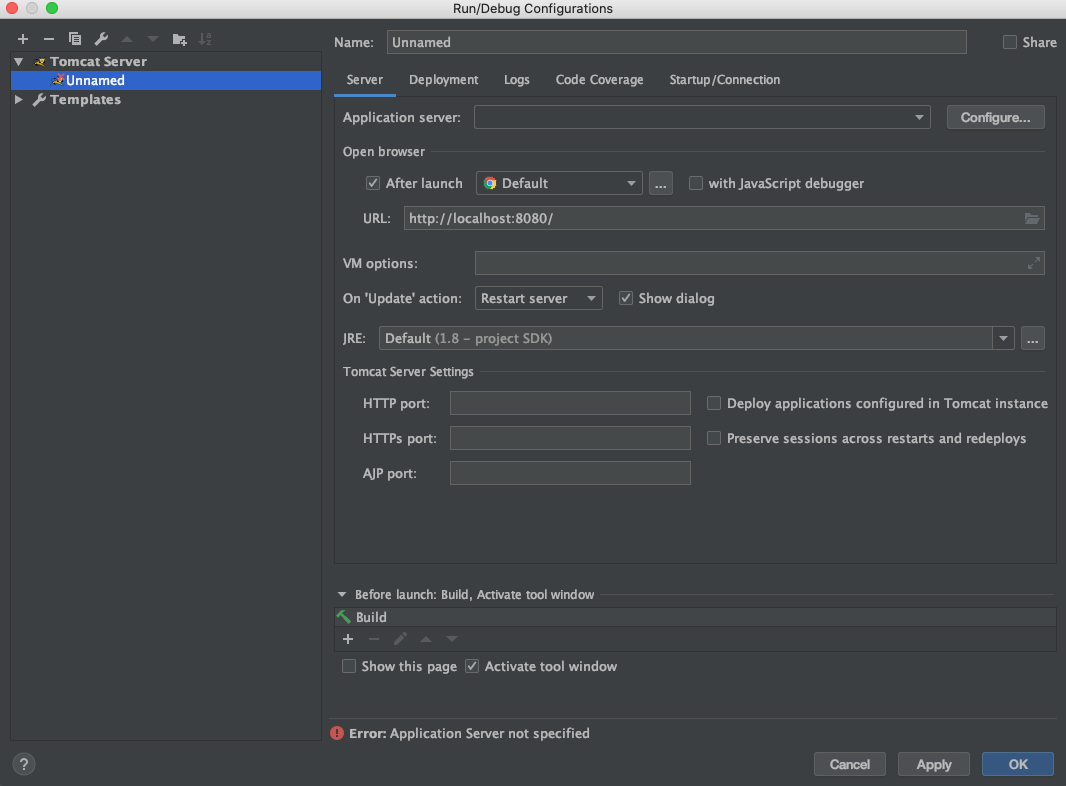The width and height of the screenshot is (1066, 786).
Task: Click the AJP port field
Action: click(x=570, y=473)
